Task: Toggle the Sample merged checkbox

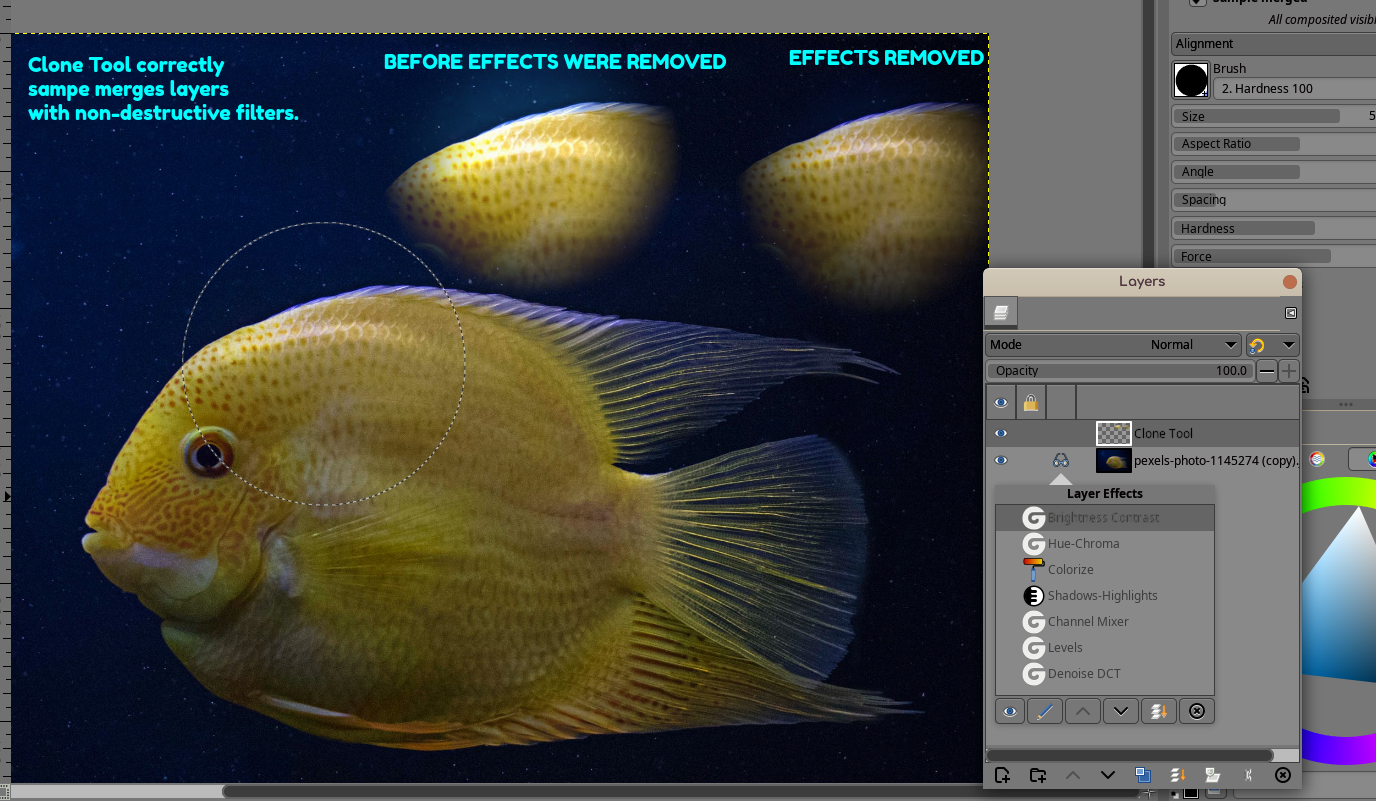Action: coord(1197,3)
